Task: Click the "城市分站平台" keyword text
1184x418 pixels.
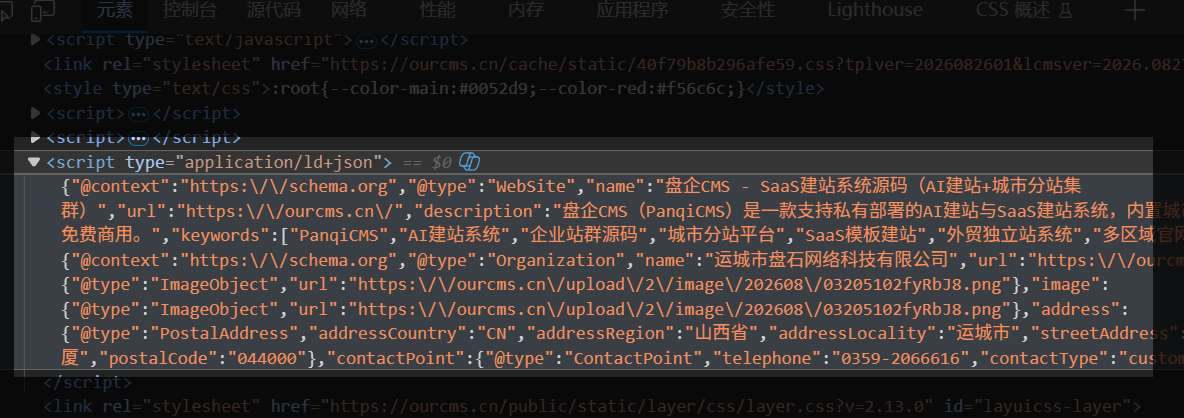Action: click(723, 235)
